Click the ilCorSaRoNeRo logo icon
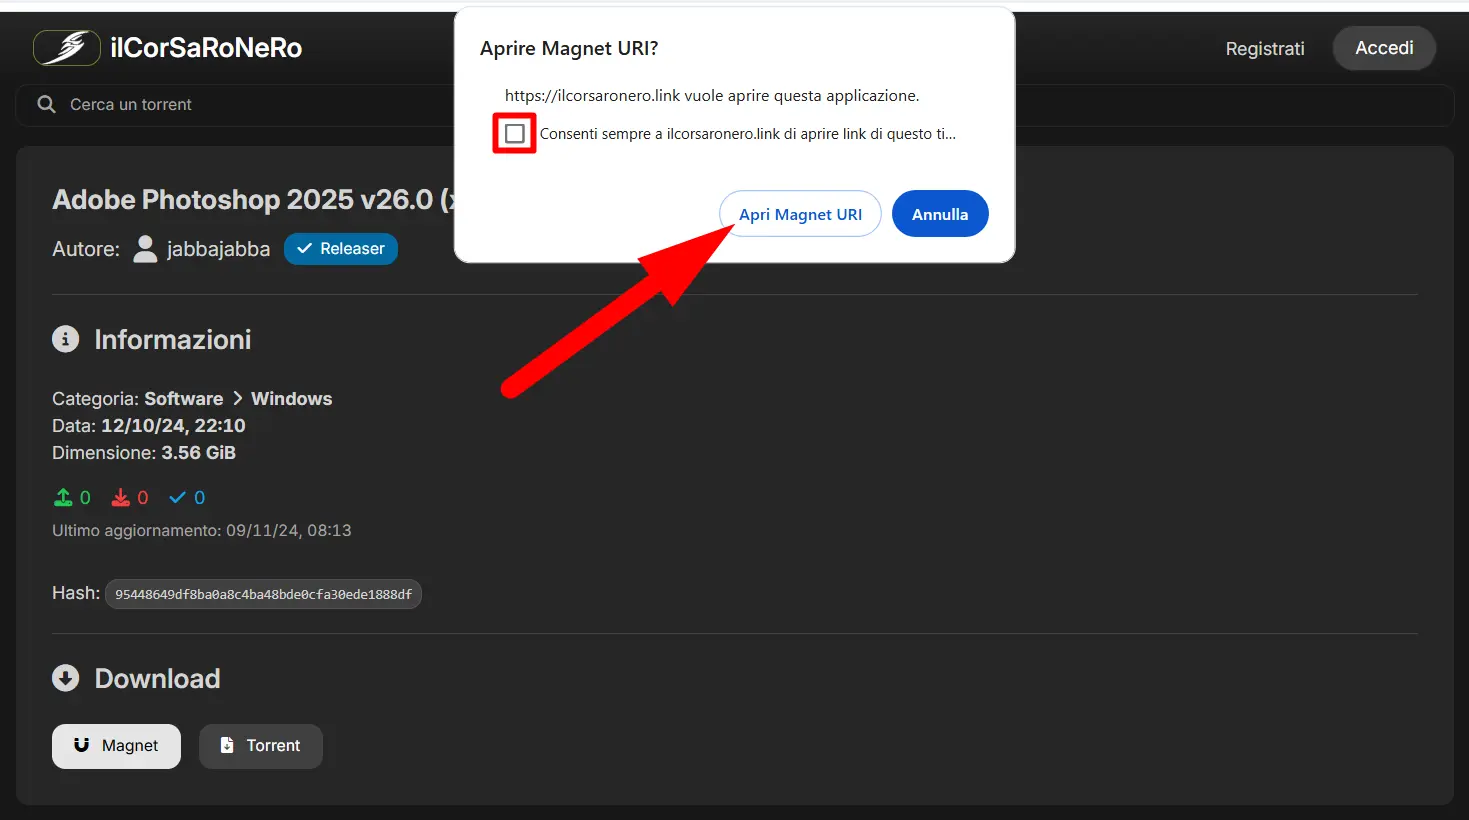This screenshot has width=1469, height=820. tap(67, 48)
